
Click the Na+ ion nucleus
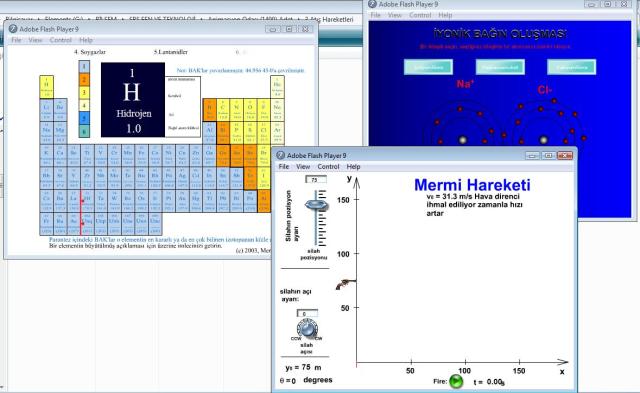click(x=462, y=140)
